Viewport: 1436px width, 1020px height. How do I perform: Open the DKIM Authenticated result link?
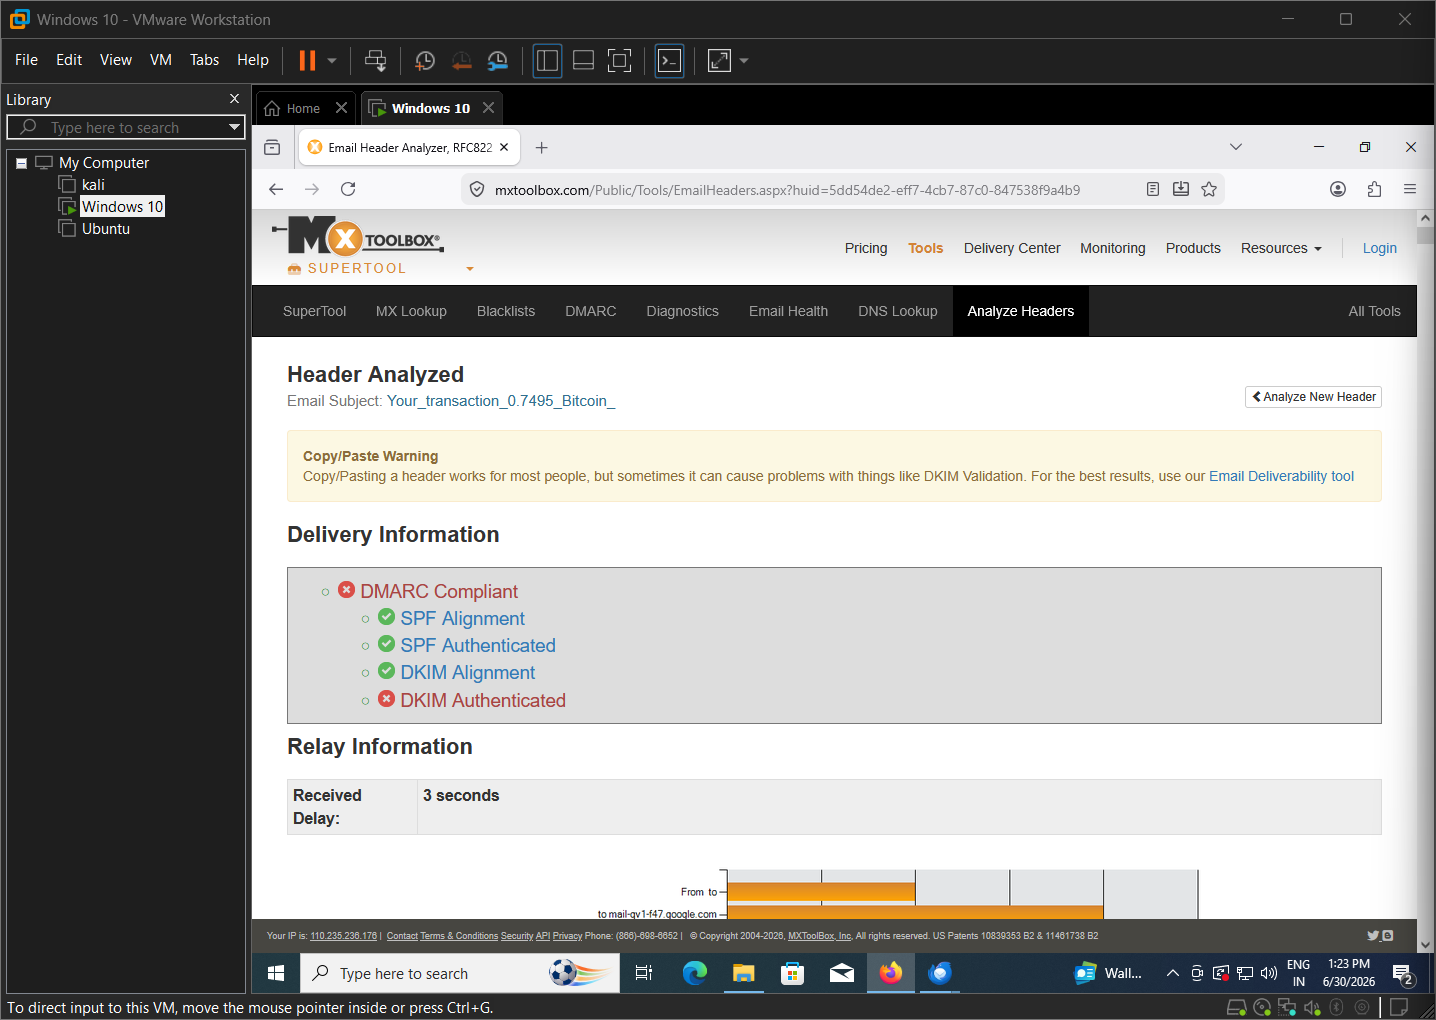tap(483, 700)
